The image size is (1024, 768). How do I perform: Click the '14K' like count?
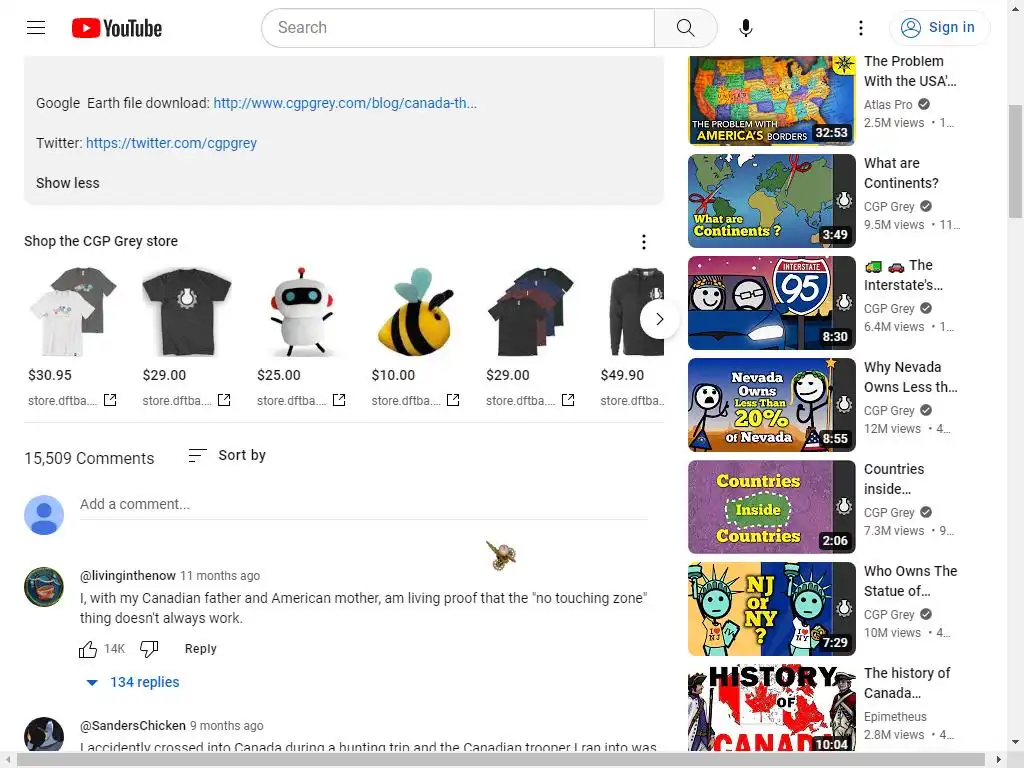[114, 649]
